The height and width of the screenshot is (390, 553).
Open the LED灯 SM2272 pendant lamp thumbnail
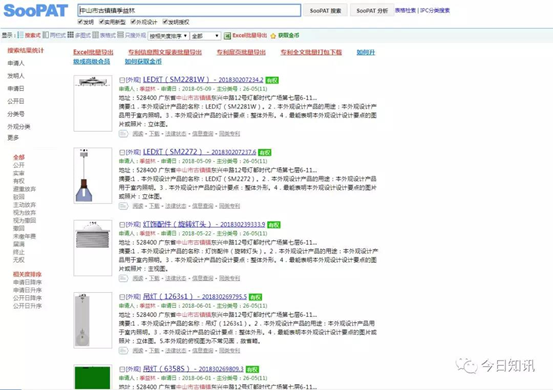[x=93, y=176]
